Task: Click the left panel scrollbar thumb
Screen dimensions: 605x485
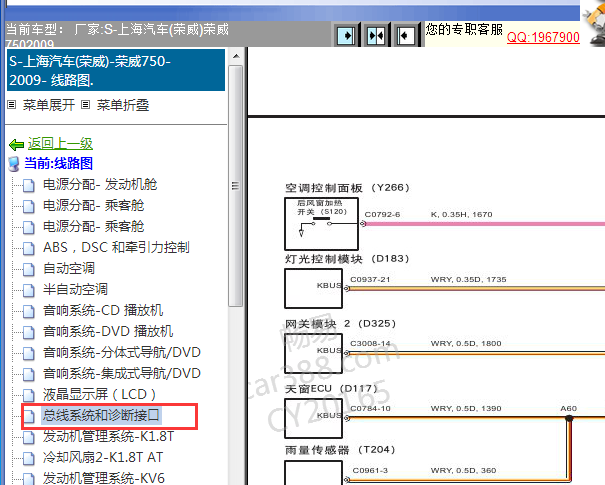Action: point(235,186)
